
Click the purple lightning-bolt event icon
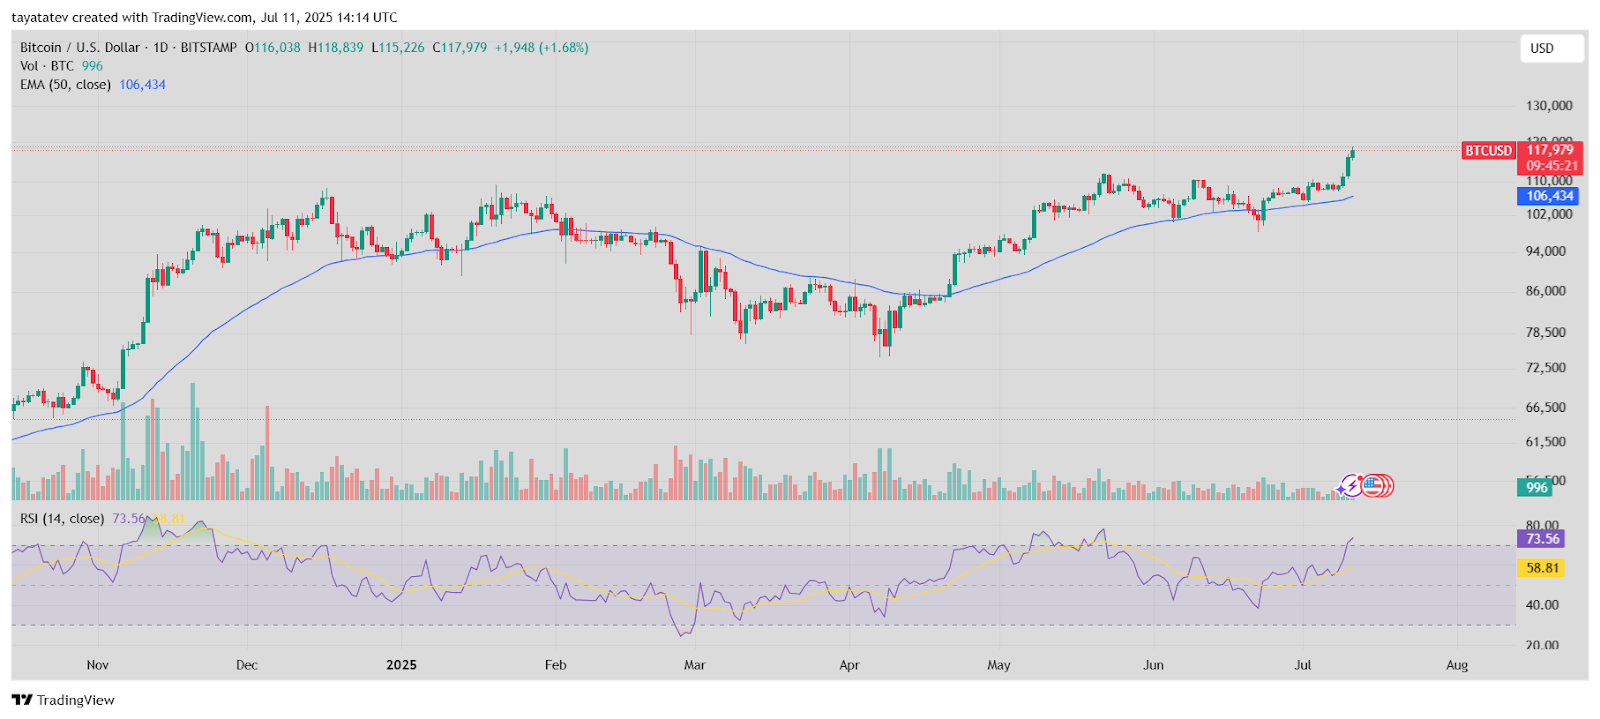pos(1350,486)
